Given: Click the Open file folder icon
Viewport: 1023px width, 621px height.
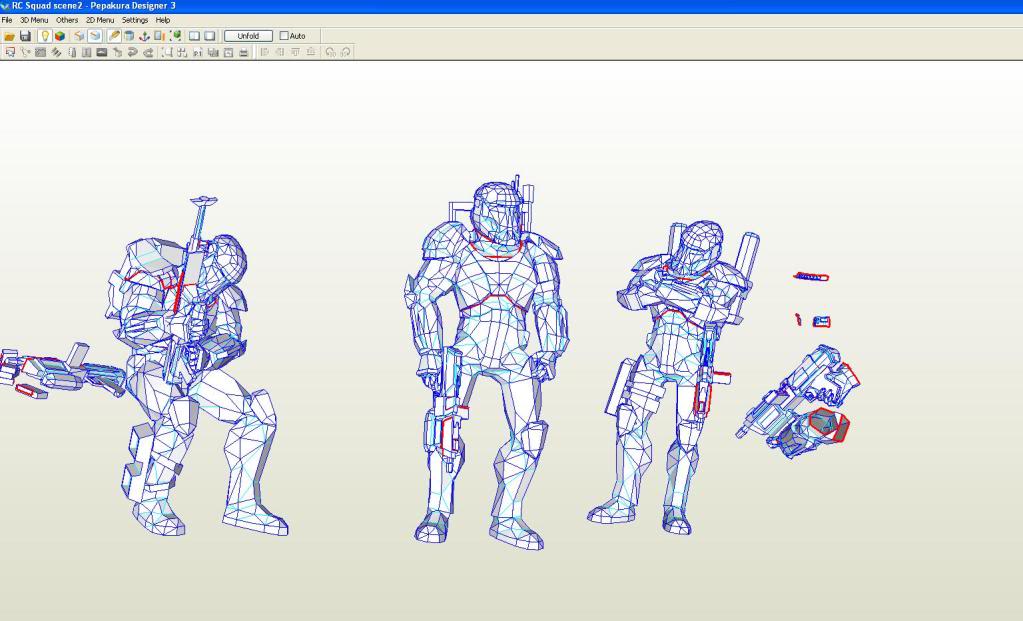Looking at the screenshot, I should pyautogui.click(x=10, y=36).
